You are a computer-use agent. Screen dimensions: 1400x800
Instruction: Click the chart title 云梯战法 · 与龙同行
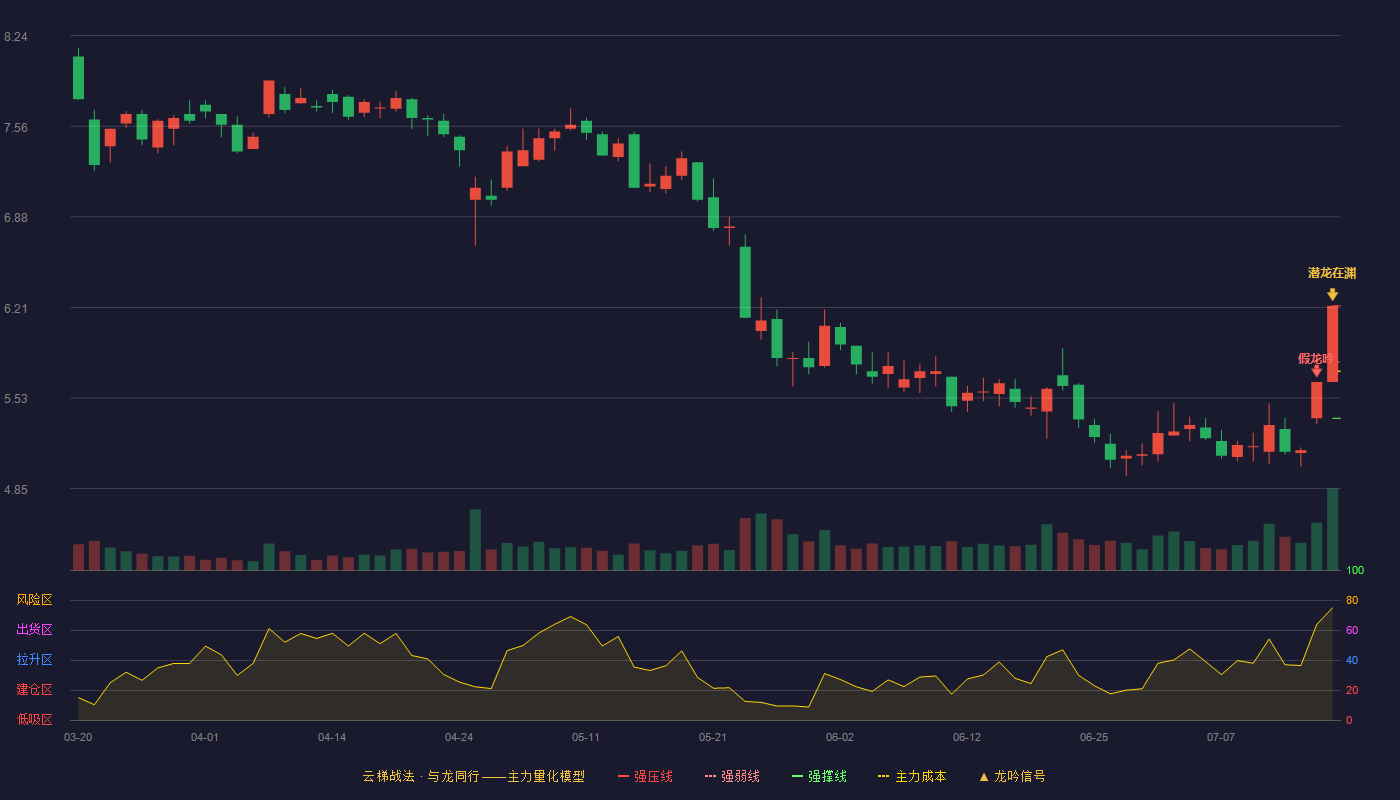pos(420,776)
